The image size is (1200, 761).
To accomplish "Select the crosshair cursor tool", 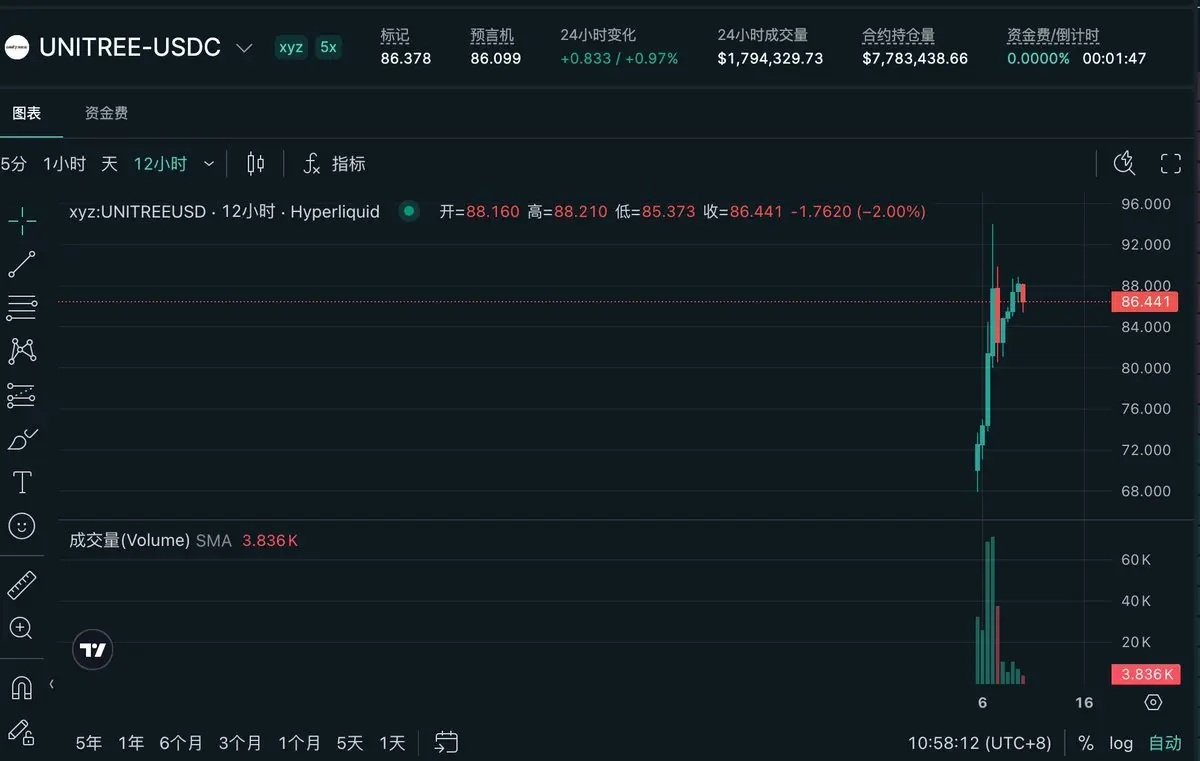I will (22, 221).
